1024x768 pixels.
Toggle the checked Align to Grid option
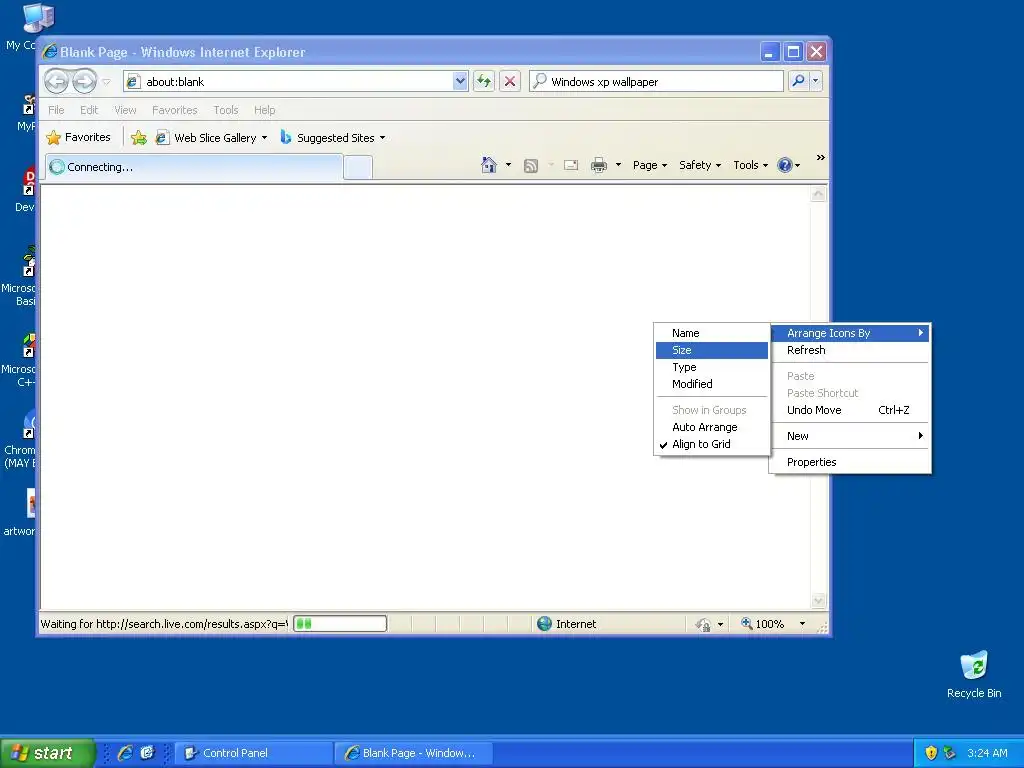pyautogui.click(x=712, y=444)
